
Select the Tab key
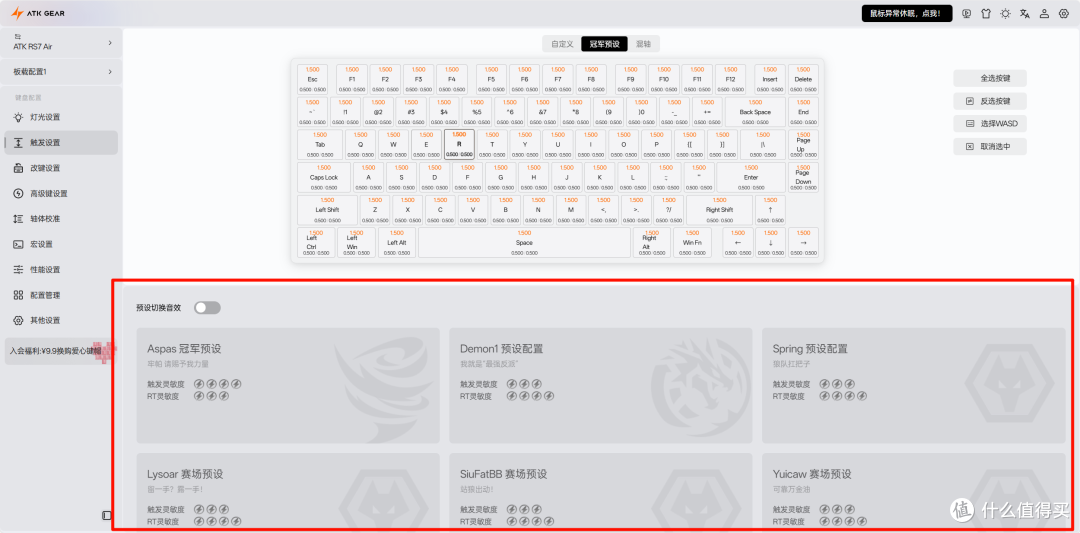[320, 145]
